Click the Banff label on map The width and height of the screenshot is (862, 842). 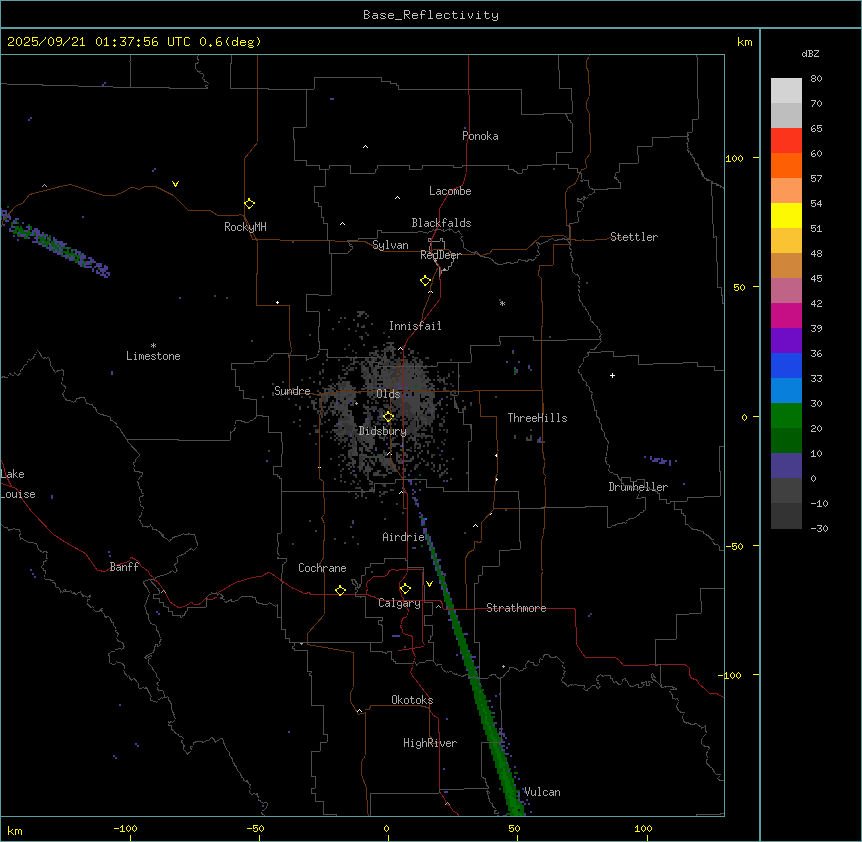click(x=124, y=567)
